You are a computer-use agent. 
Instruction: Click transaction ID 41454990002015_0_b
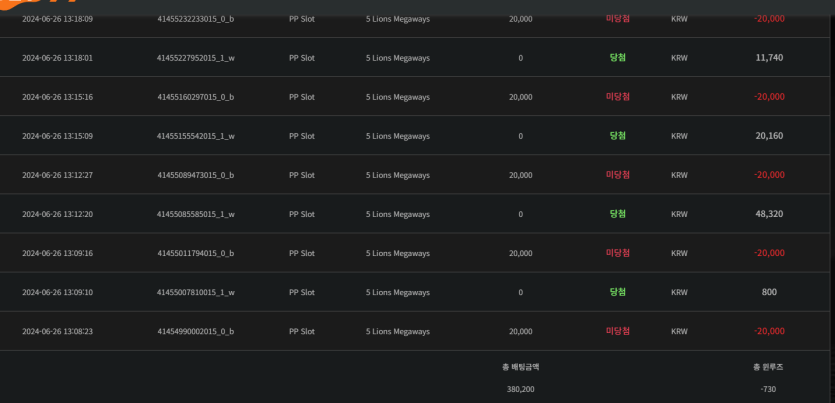point(195,331)
